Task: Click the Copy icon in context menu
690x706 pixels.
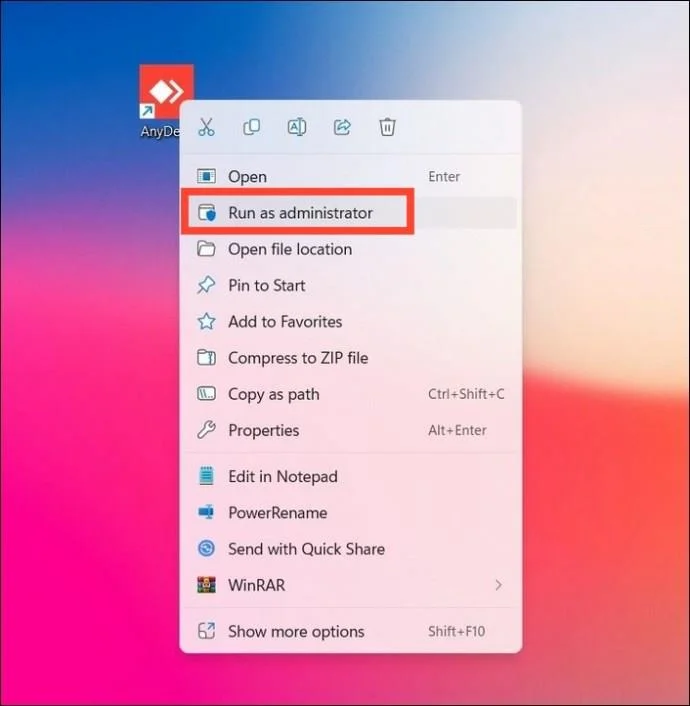Action: coord(251,127)
